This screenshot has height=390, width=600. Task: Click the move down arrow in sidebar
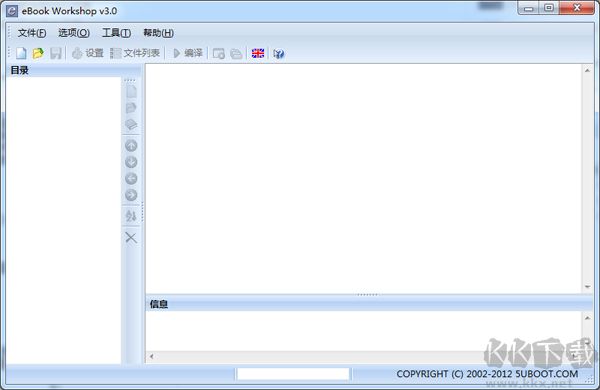click(x=131, y=162)
